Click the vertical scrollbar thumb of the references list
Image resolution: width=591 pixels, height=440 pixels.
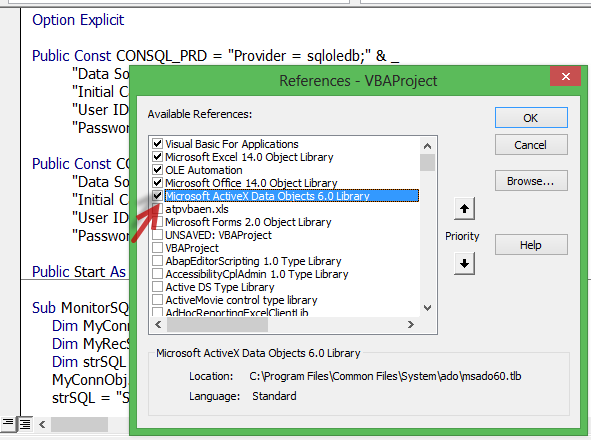click(x=427, y=163)
